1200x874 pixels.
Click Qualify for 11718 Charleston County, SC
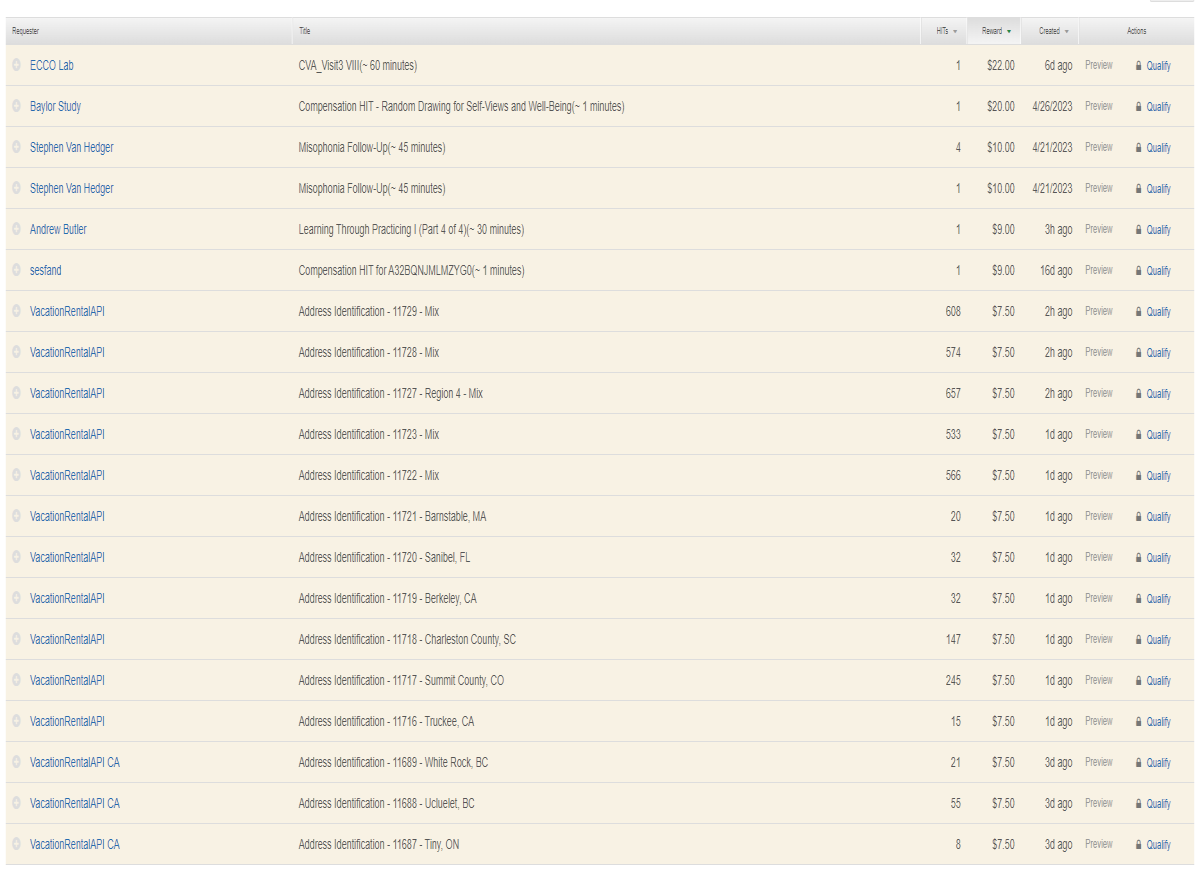click(1158, 640)
